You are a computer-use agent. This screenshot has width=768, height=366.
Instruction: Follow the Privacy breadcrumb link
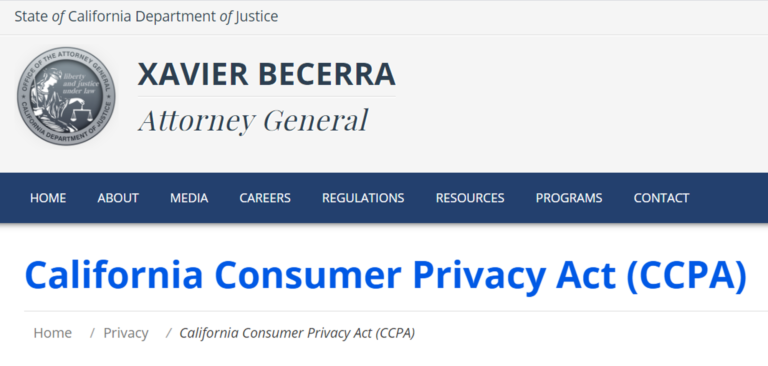[126, 333]
